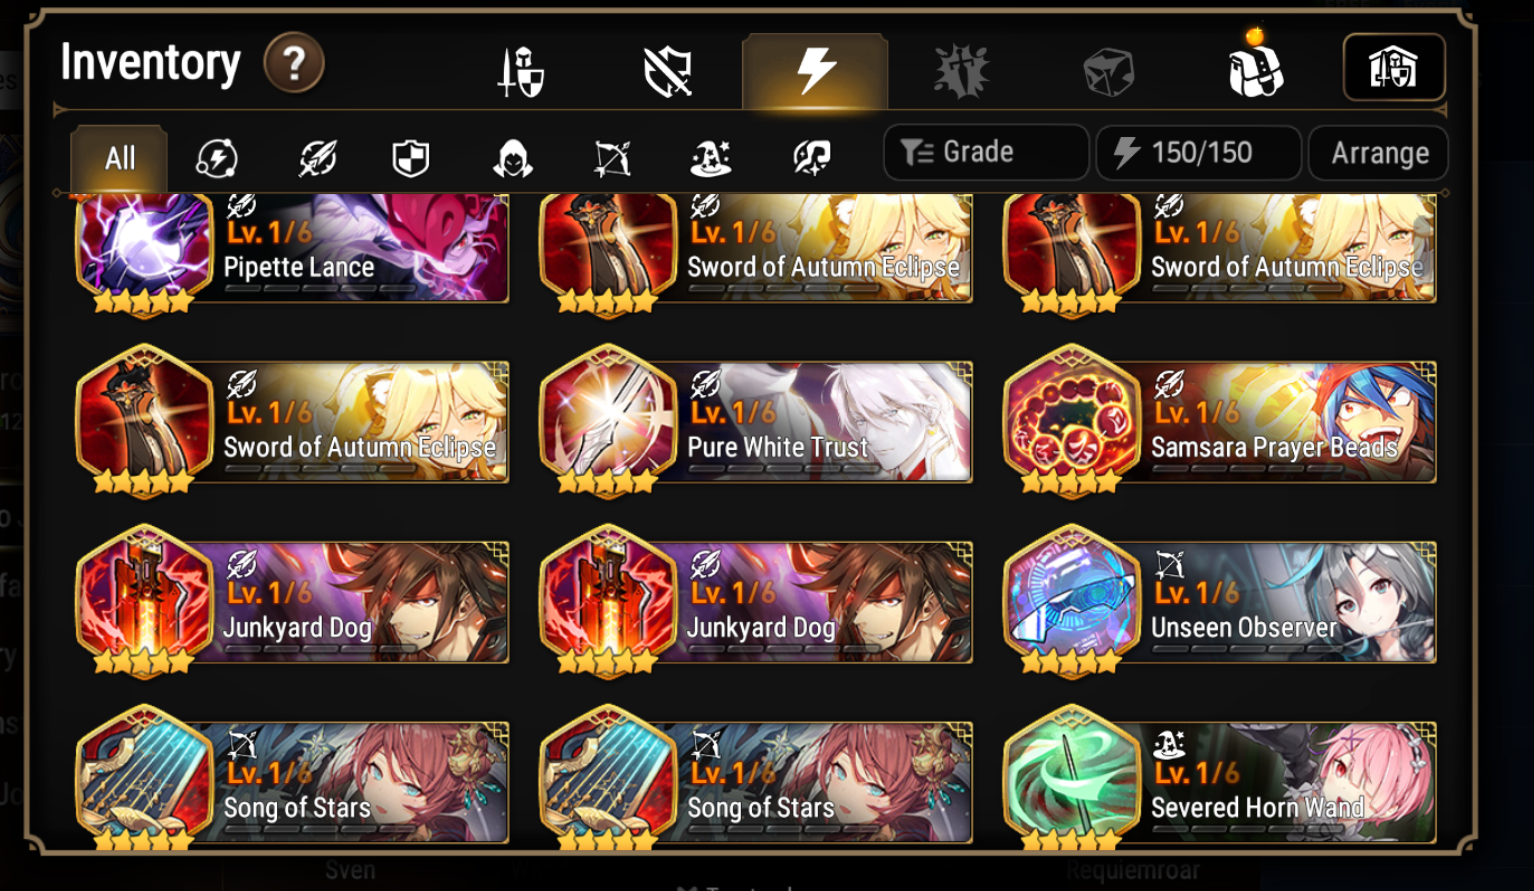The height and width of the screenshot is (891, 1534).
Task: Click the Arrange button
Action: pyautogui.click(x=1379, y=153)
